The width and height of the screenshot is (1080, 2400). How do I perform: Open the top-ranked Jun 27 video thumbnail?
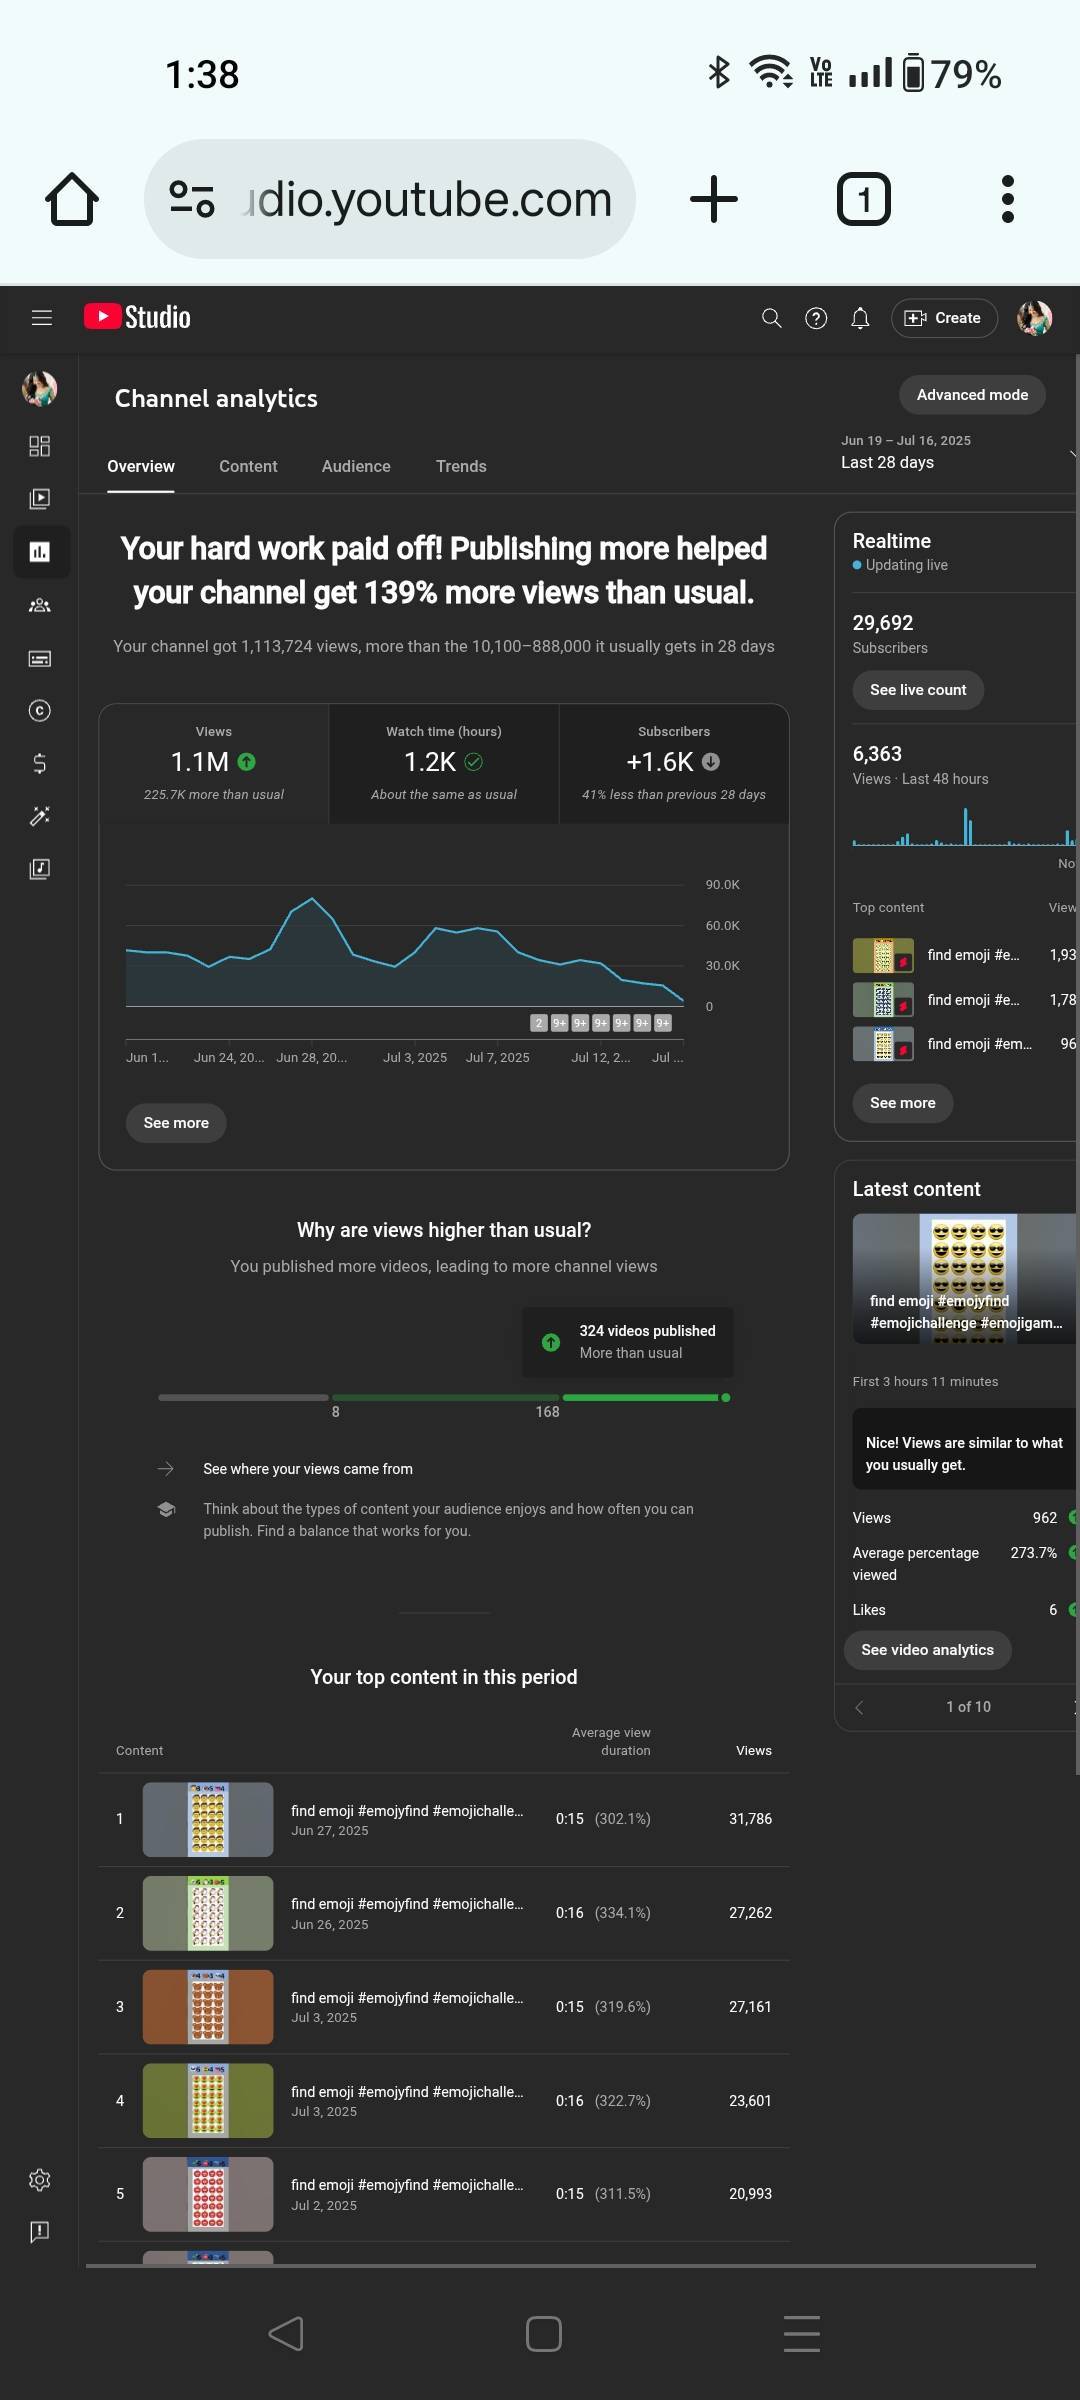click(208, 1819)
